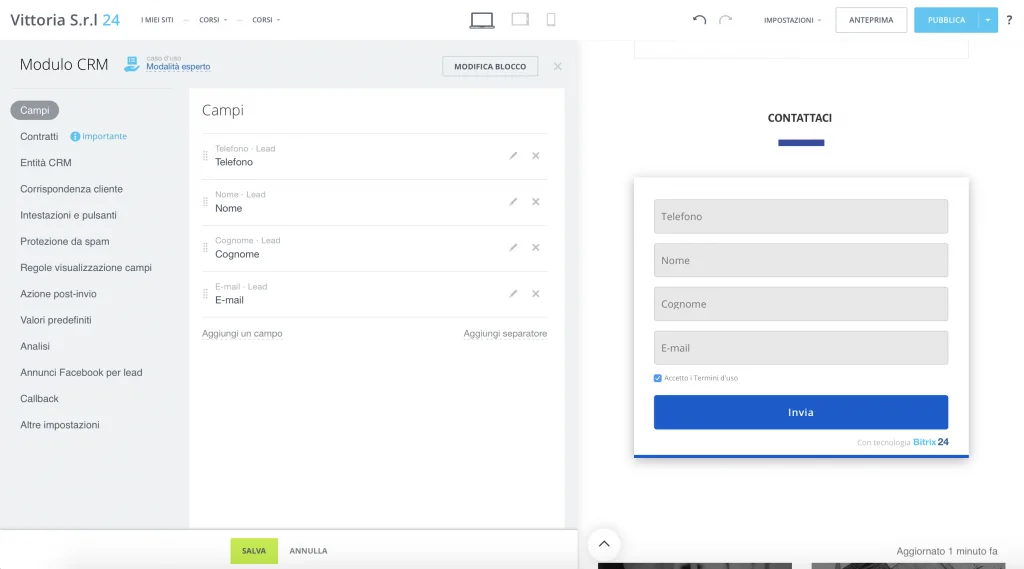Click the importante link
This screenshot has width=1024, height=569.
[104, 137]
